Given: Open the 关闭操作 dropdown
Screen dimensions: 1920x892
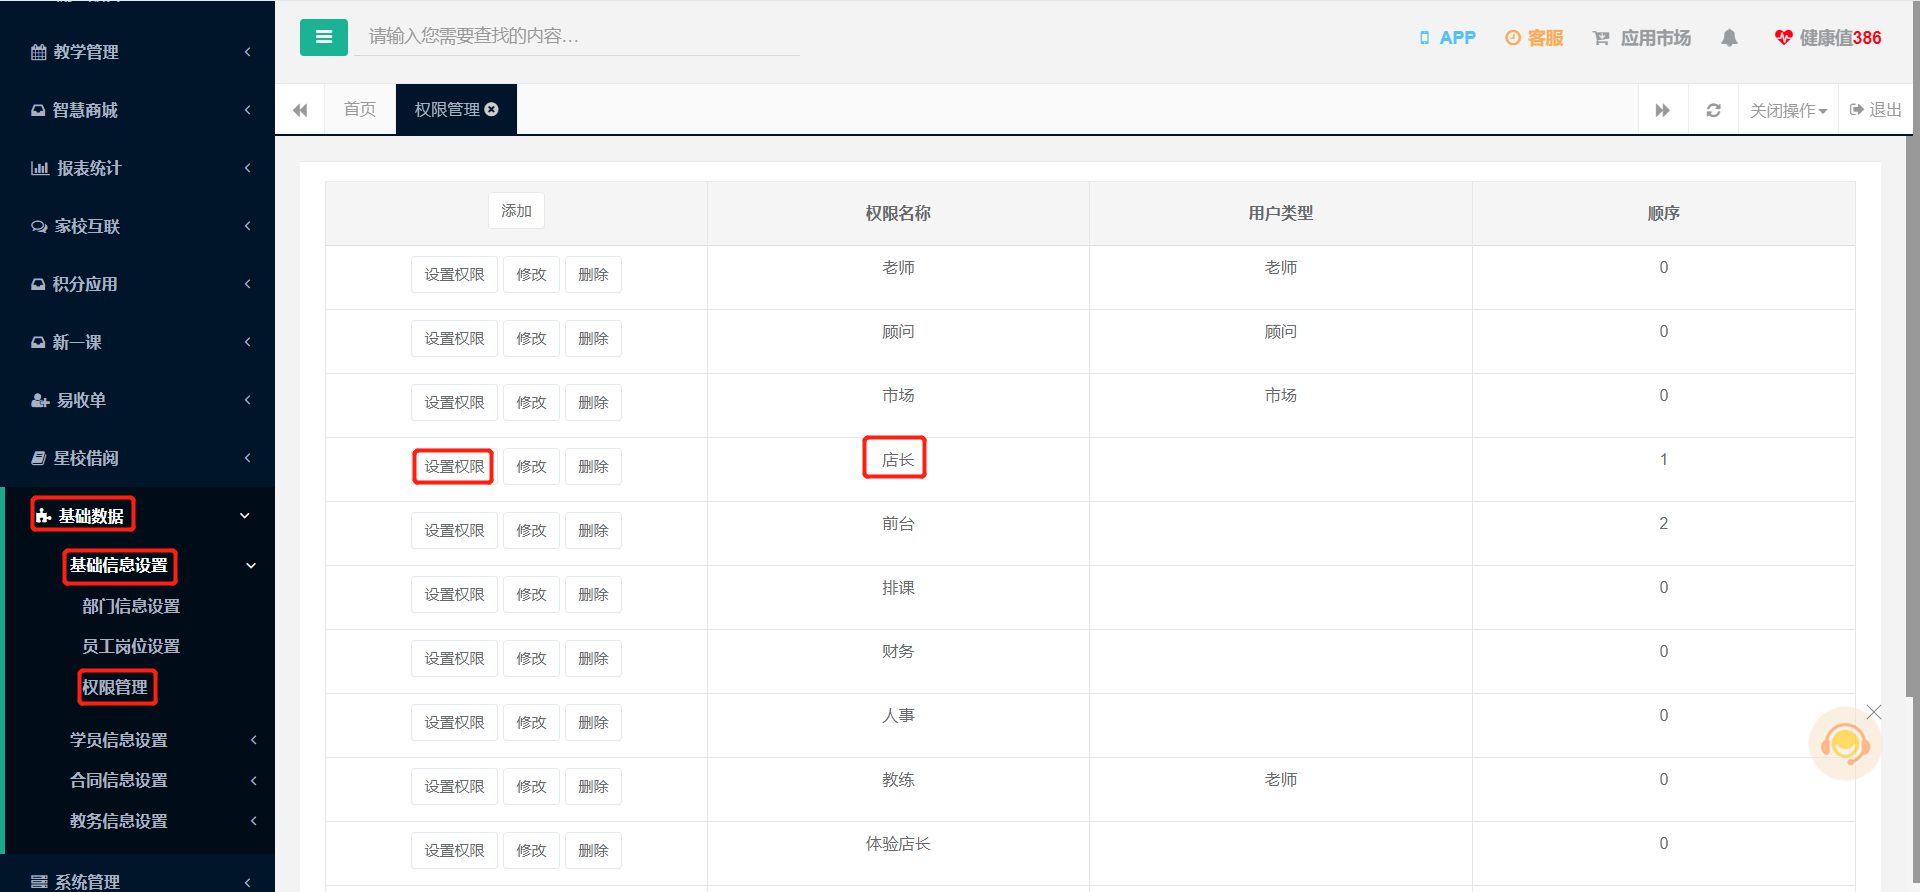Looking at the screenshot, I should [1788, 110].
